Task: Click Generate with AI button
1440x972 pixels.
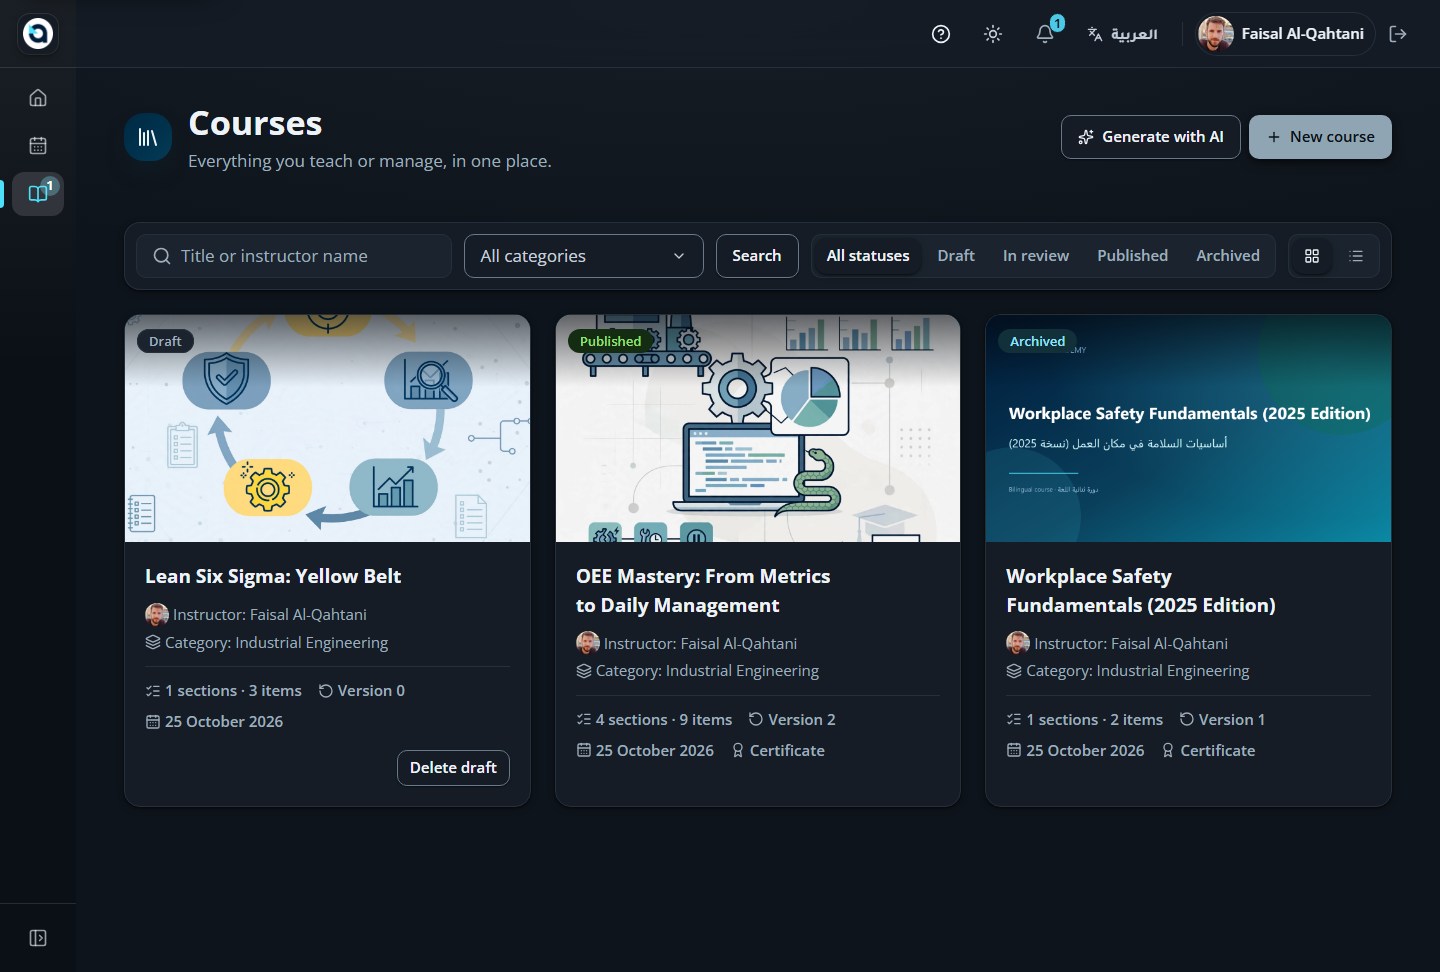Action: pos(1151,137)
